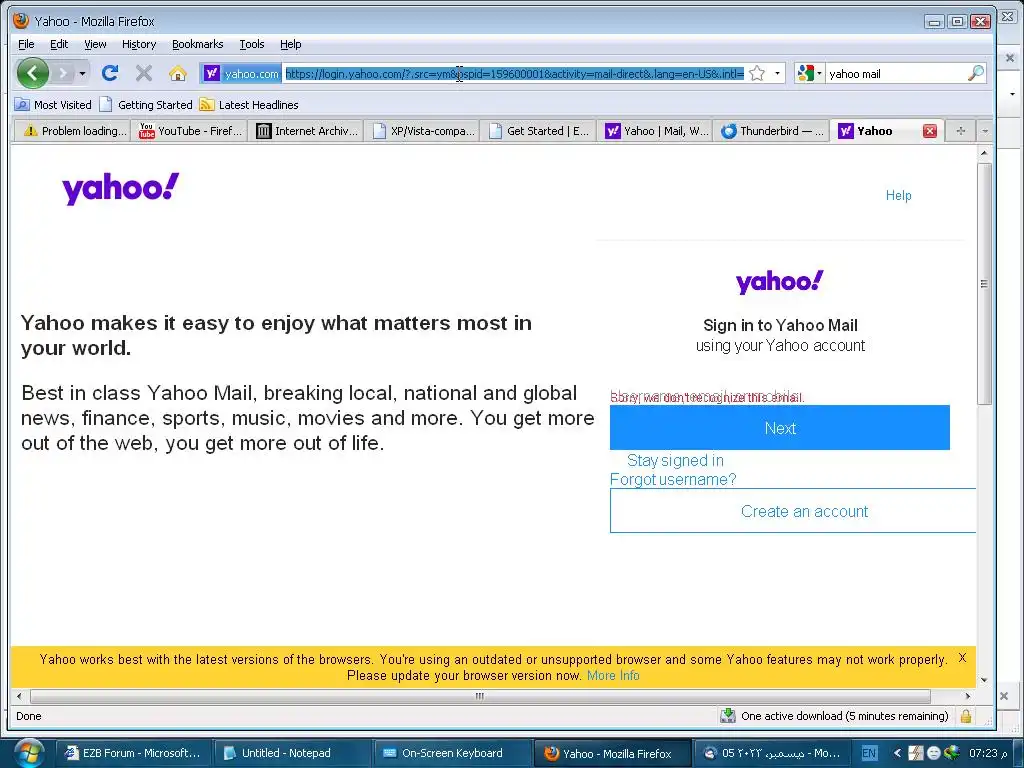Click the Stop loading X icon

click(144, 73)
